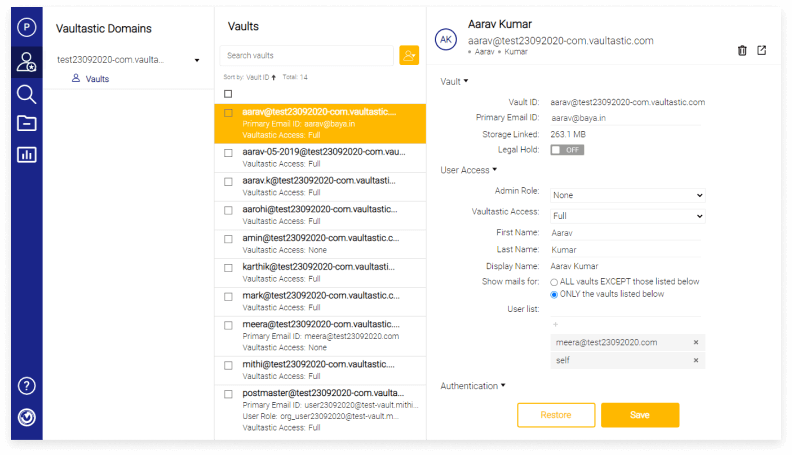Viewport: 792px width, 455px height.
Task: Tick the checkbox for mark vault
Action: 228,296
